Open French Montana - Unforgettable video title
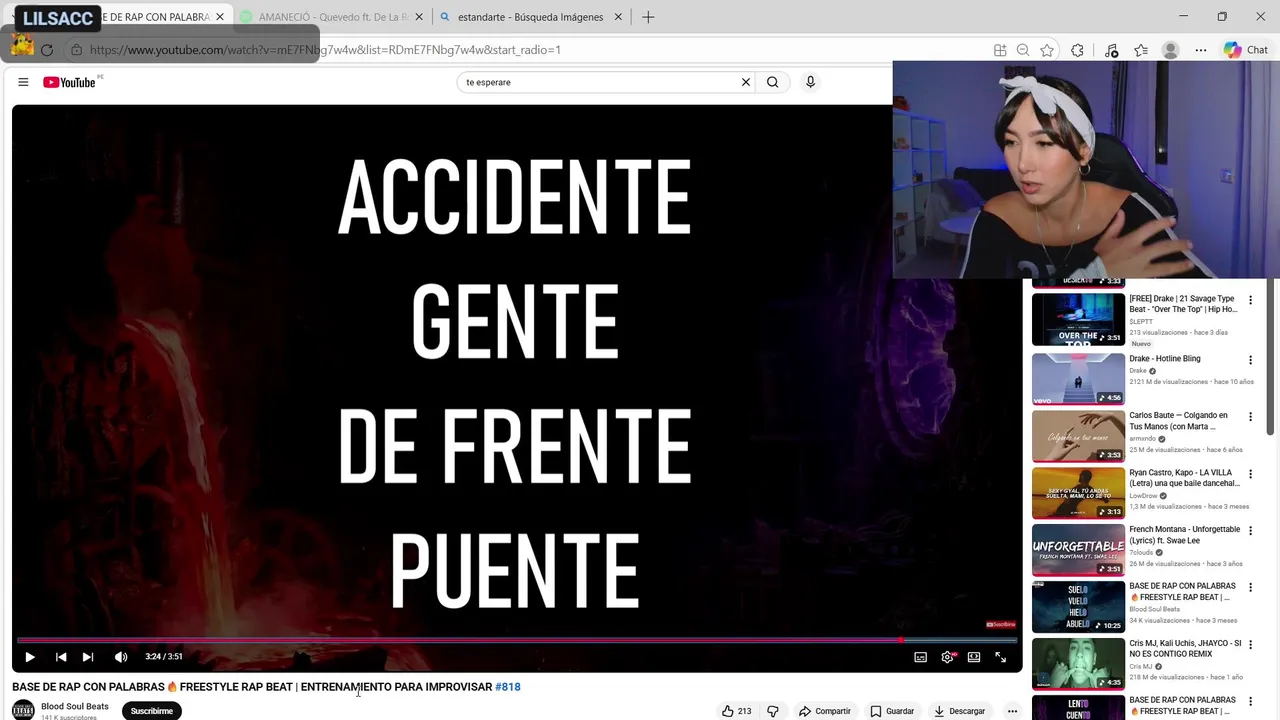 1184,535
